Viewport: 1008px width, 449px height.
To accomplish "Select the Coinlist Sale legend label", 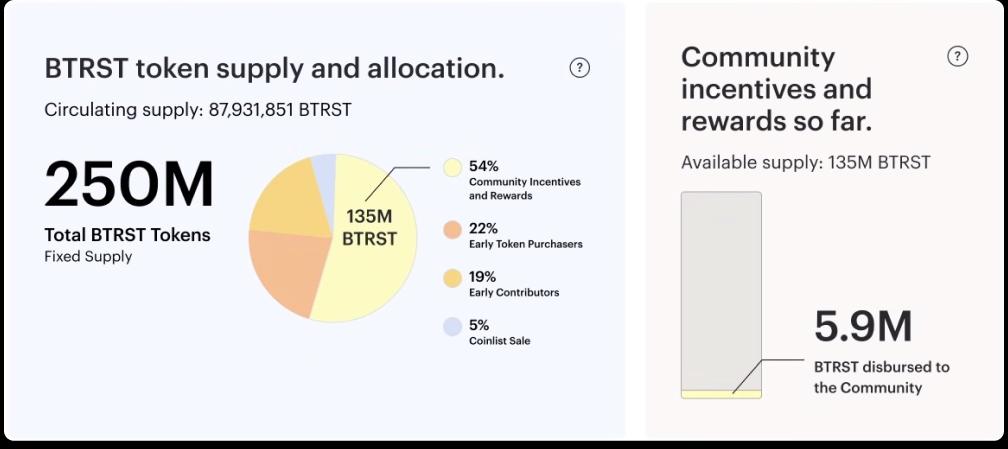I will click(499, 341).
